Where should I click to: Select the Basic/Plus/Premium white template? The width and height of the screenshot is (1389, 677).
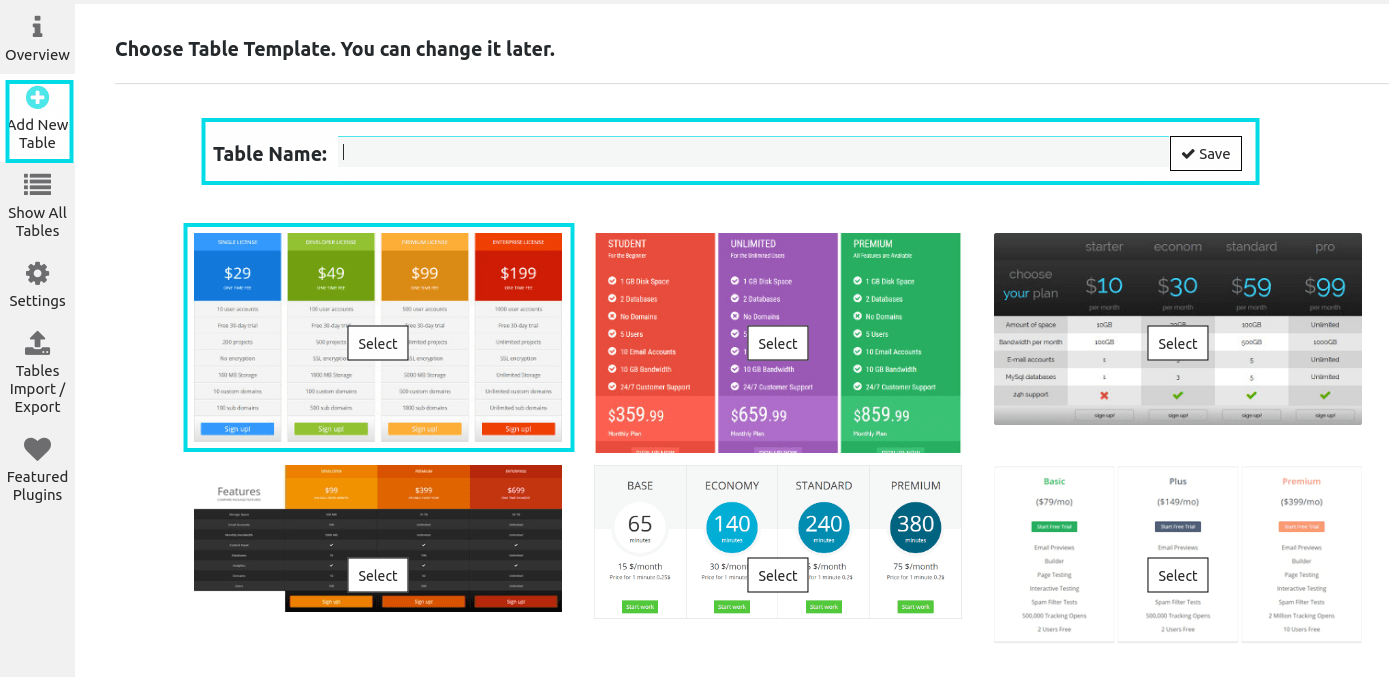1178,575
